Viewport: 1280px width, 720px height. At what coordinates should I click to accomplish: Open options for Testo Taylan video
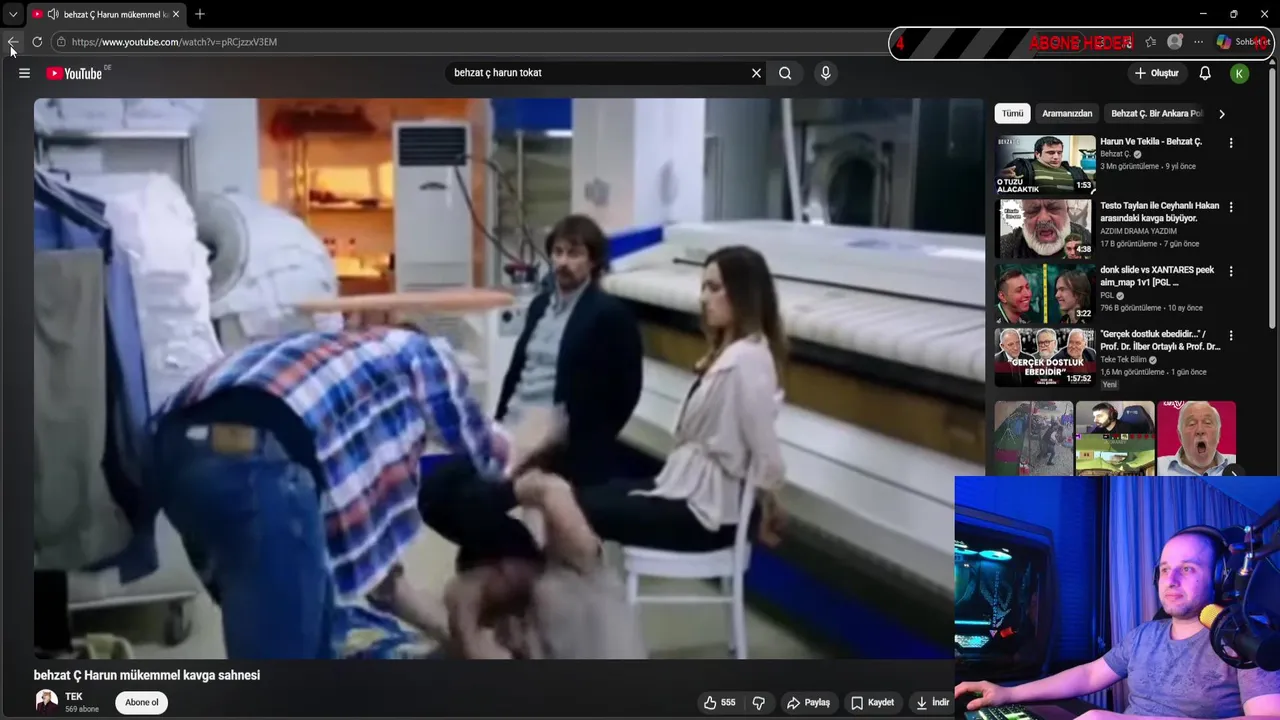(x=1231, y=207)
